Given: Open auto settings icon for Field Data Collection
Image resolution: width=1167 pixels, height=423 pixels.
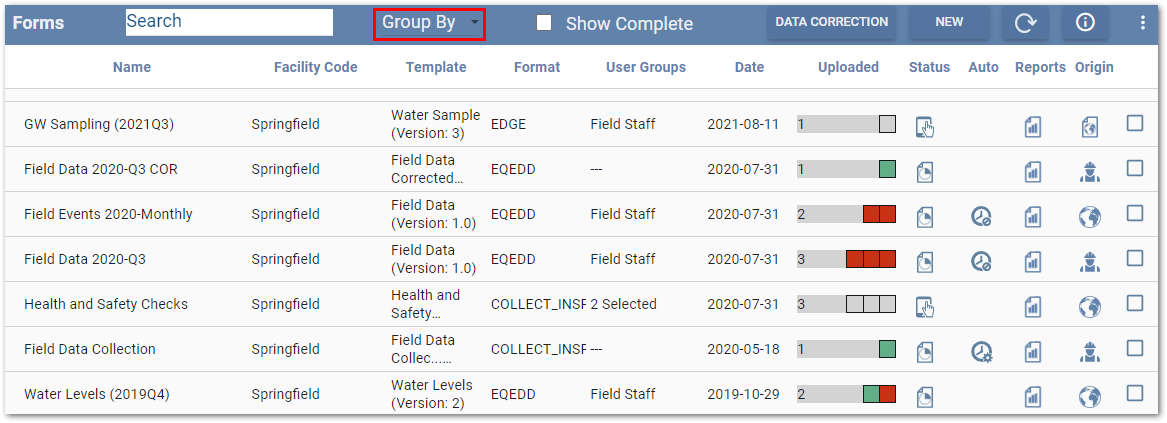Looking at the screenshot, I should click(x=981, y=351).
